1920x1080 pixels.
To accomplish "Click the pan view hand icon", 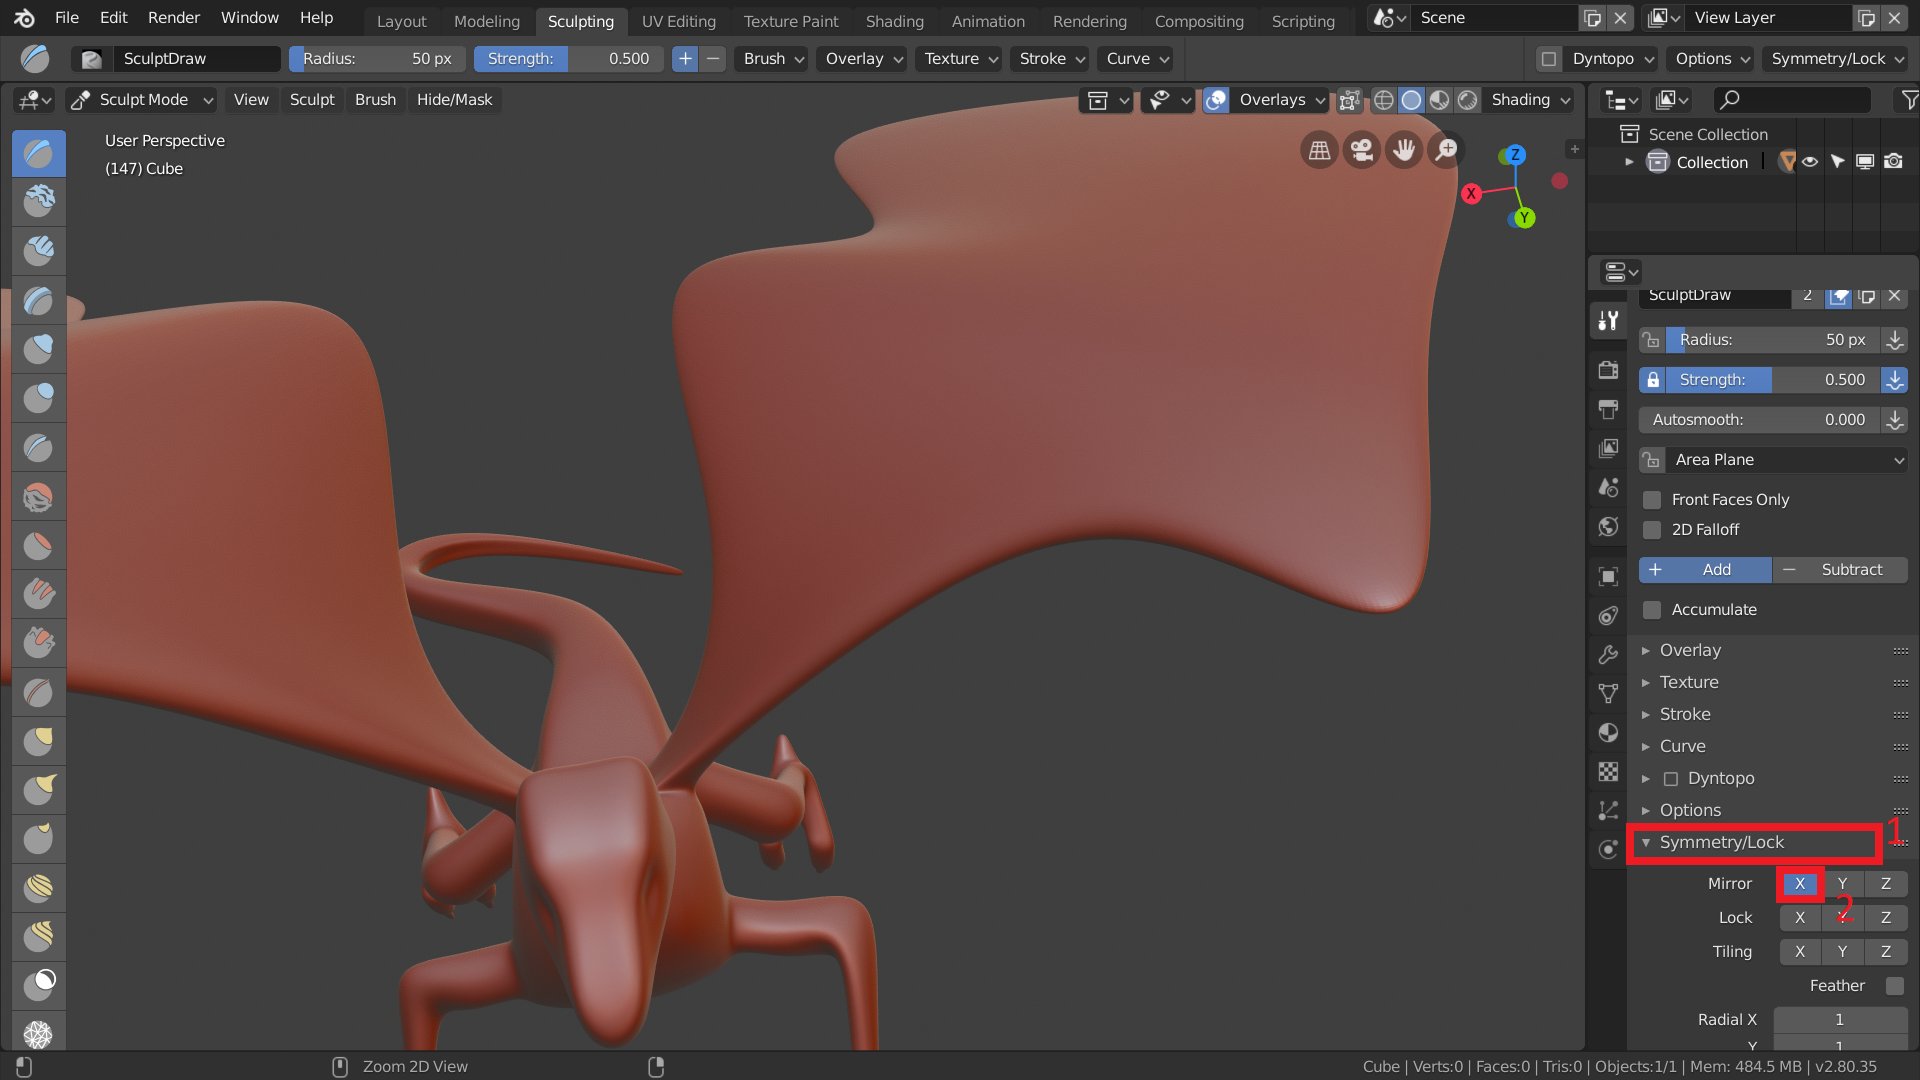I will point(1404,151).
